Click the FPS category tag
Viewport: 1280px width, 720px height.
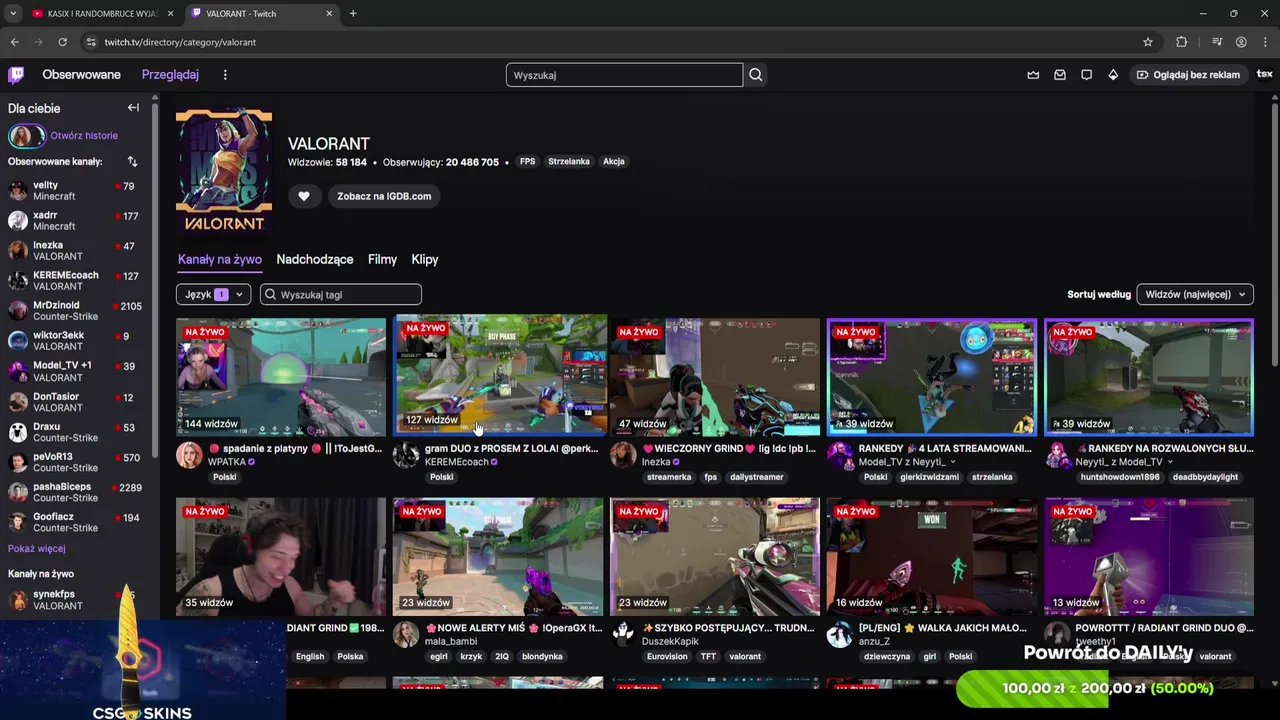[x=527, y=162]
